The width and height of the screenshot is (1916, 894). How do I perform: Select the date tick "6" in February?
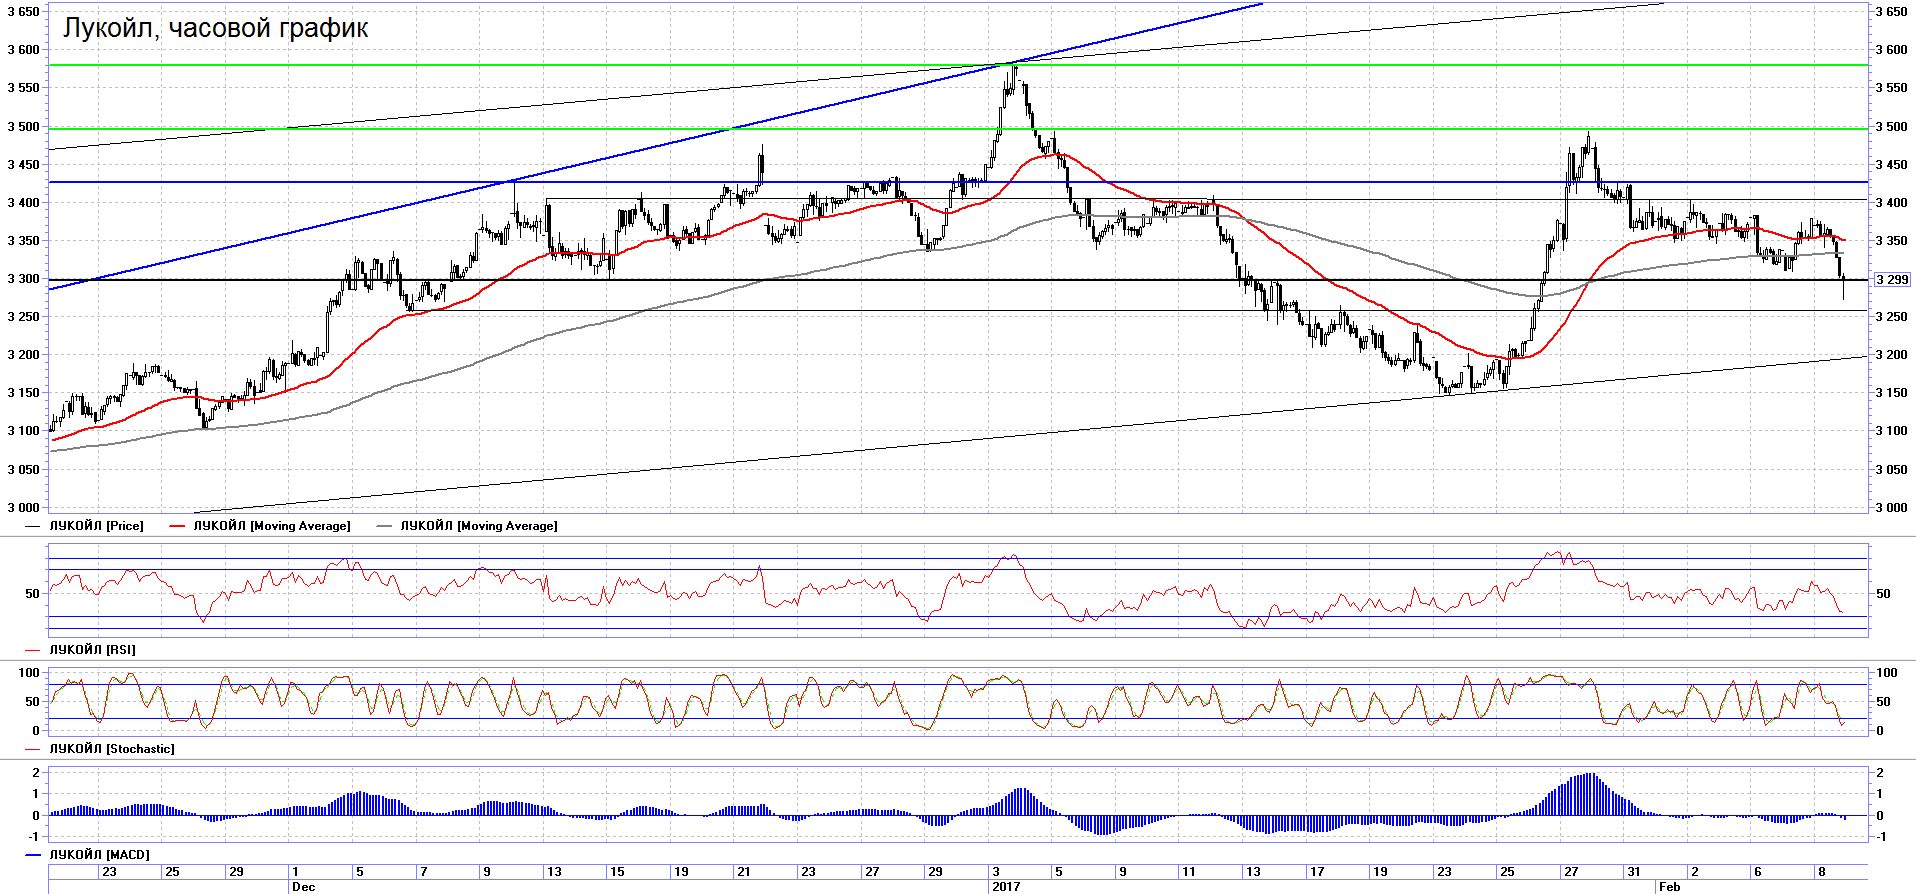coord(1758,872)
